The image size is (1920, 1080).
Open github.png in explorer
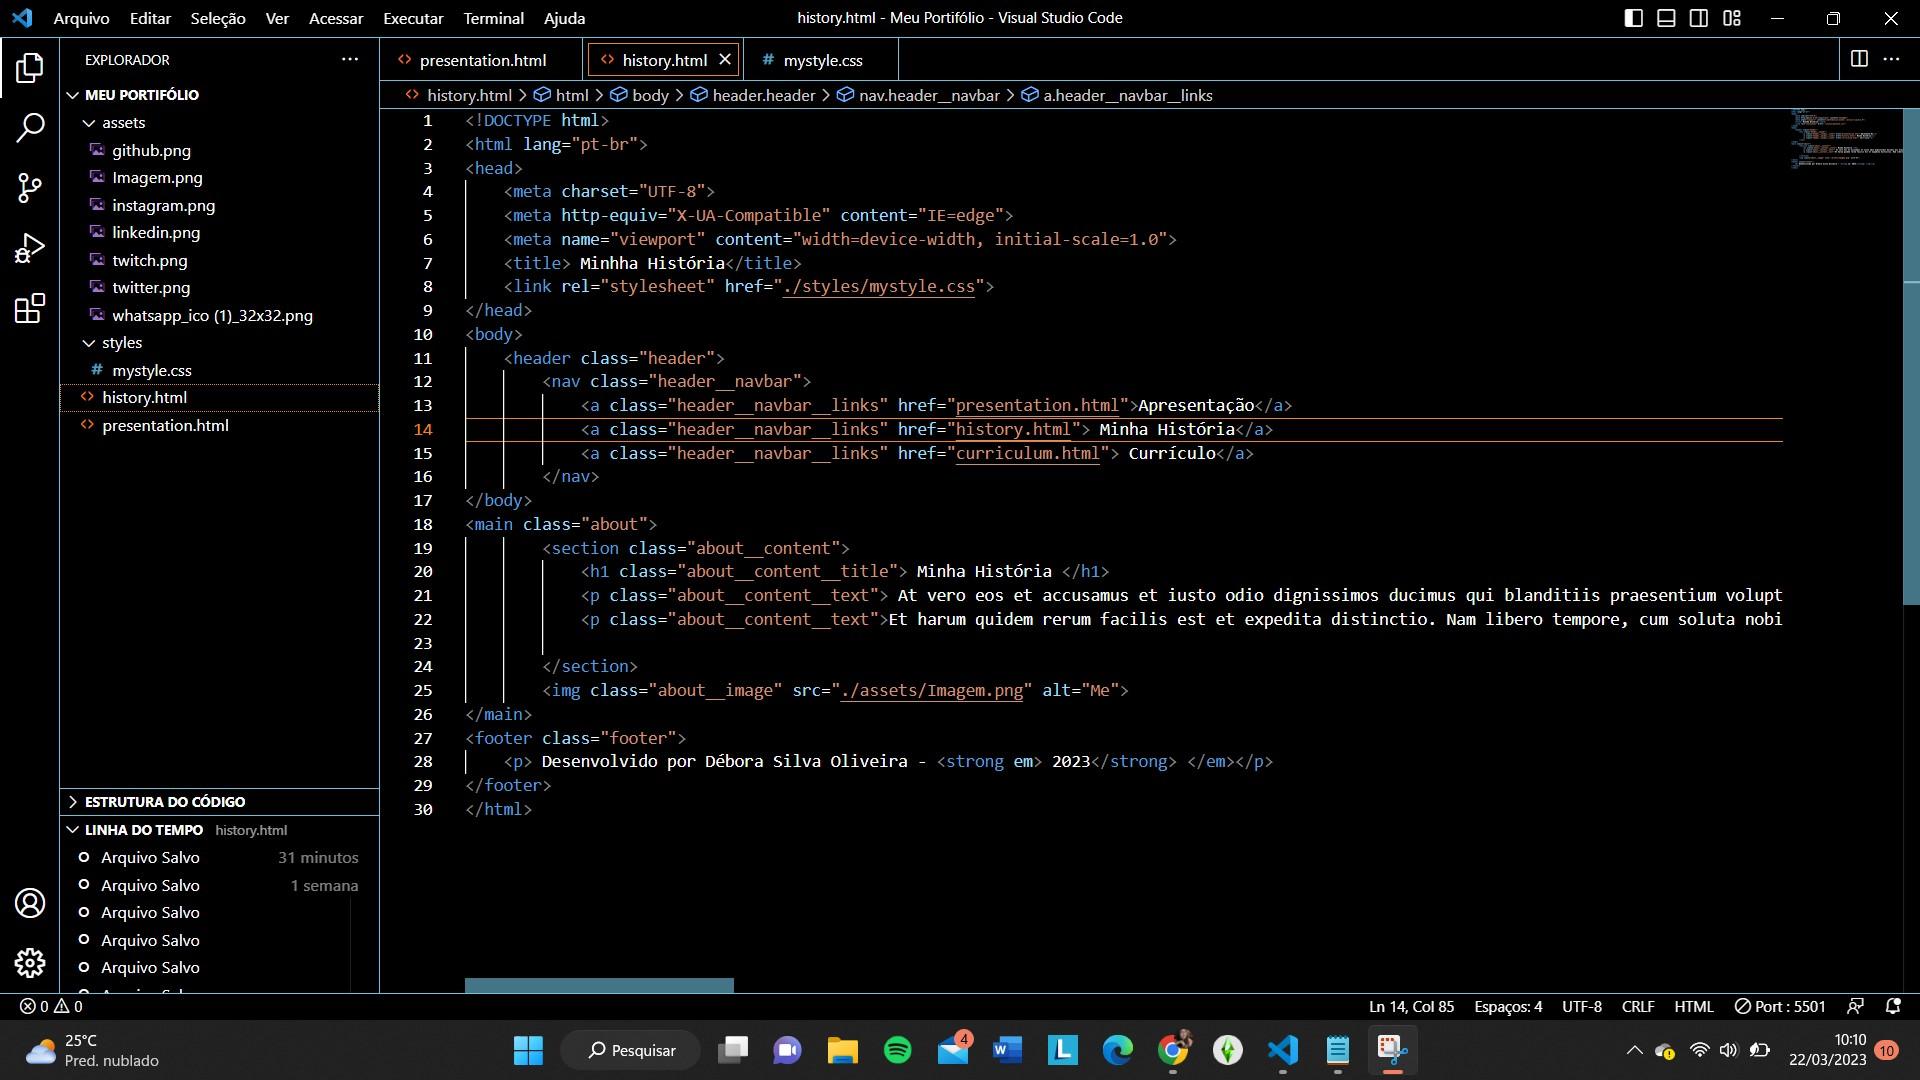151,150
